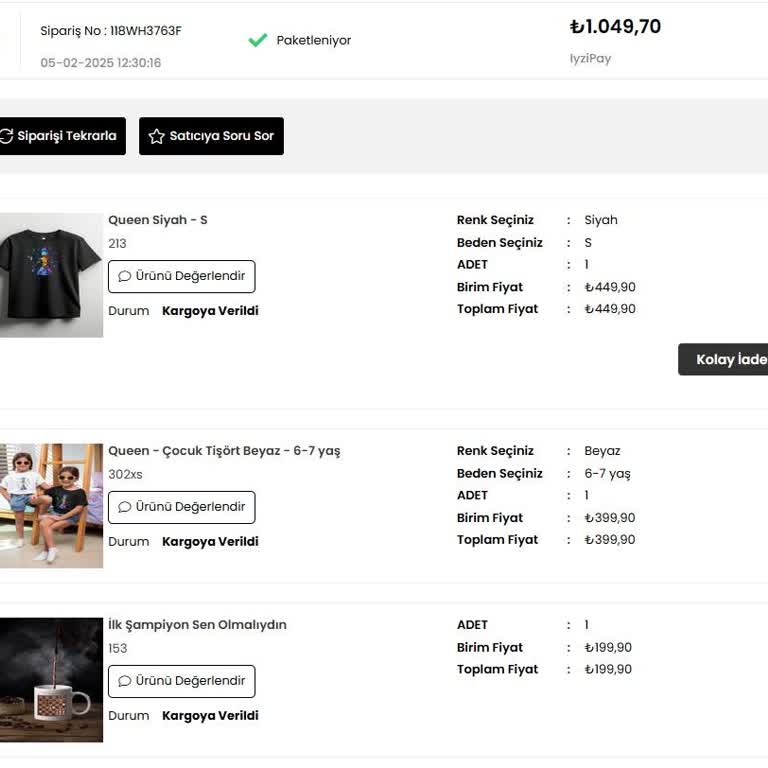Click the ₺1.049,70 order total

(x=615, y=27)
